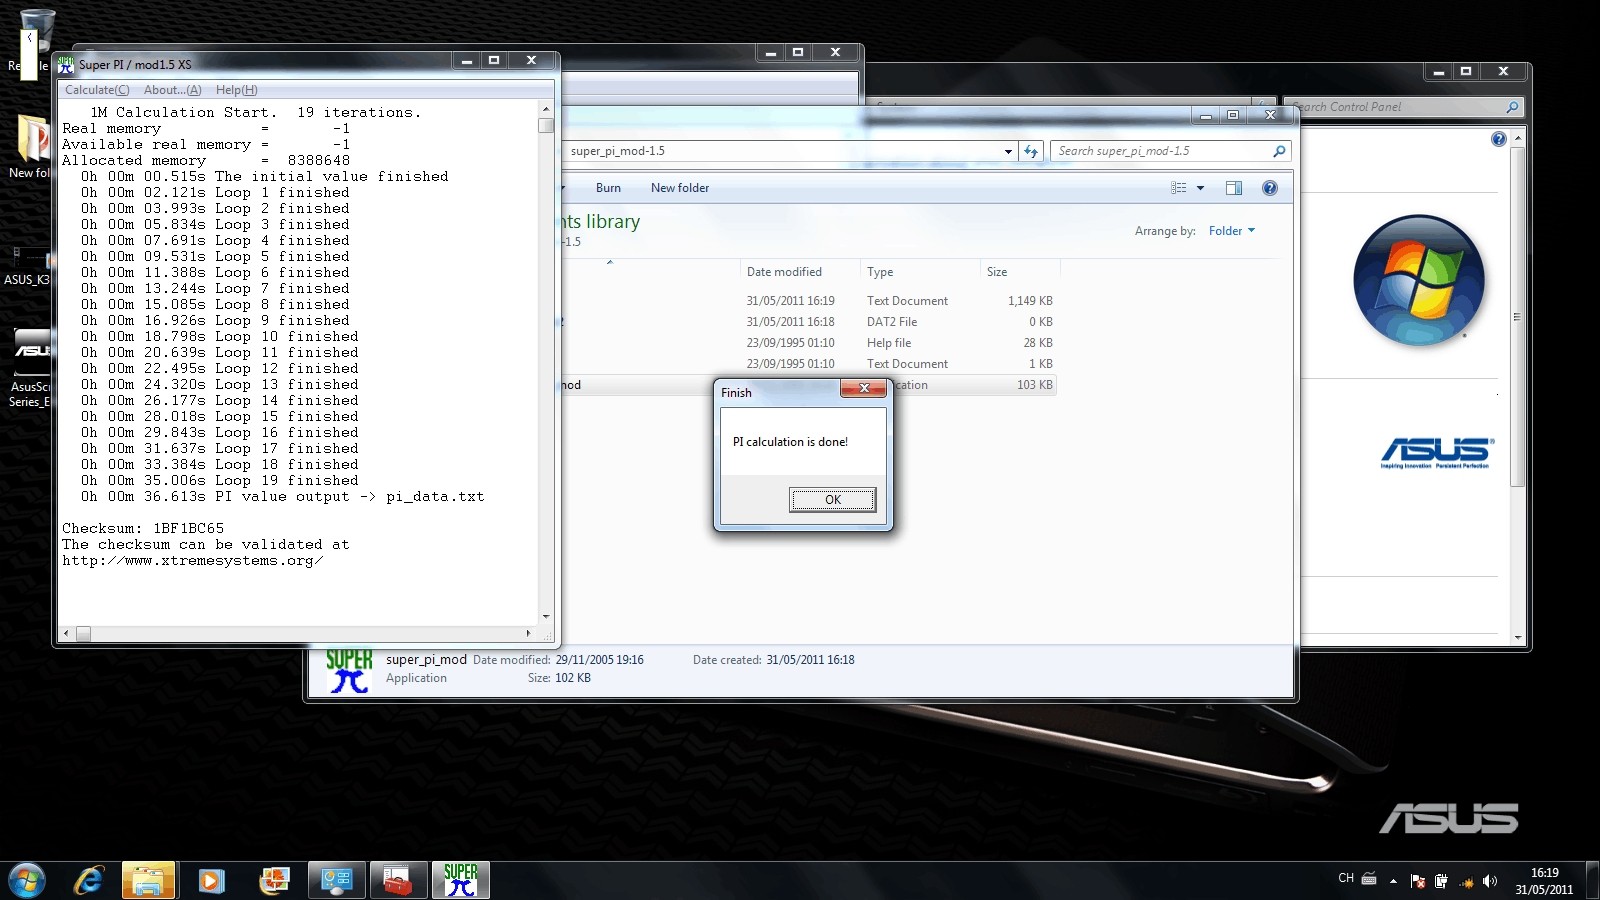The height and width of the screenshot is (900, 1600).
Task: Select the ASUS_K3 desktop icon
Action: pos(27,265)
